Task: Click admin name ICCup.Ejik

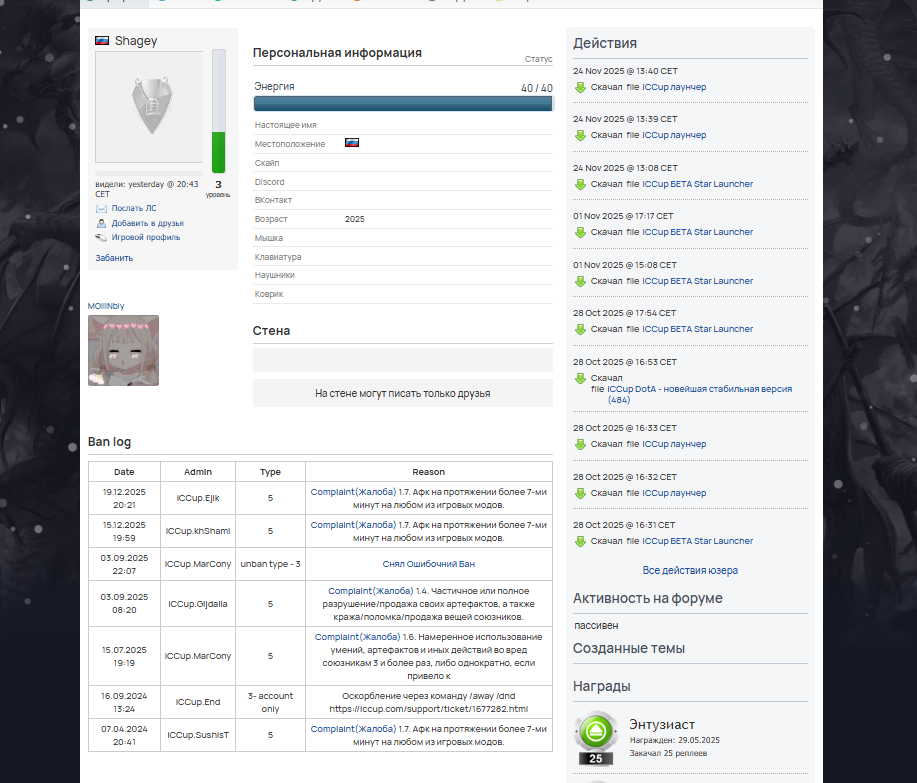Action: tap(198, 498)
